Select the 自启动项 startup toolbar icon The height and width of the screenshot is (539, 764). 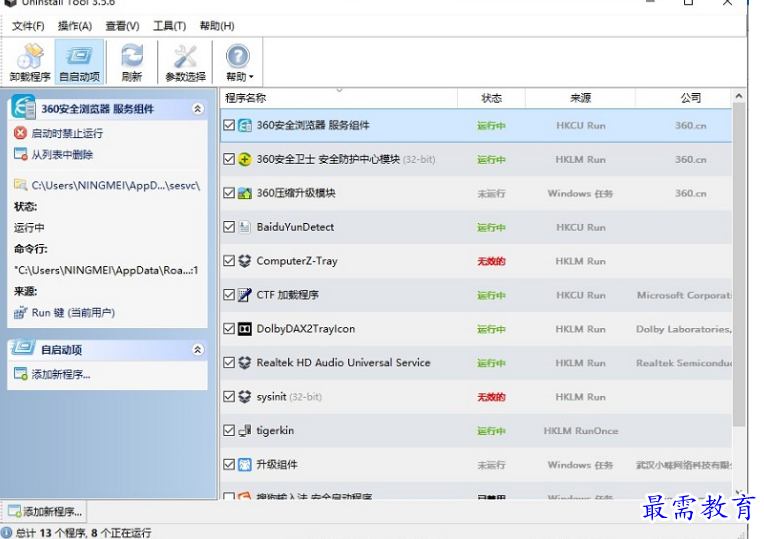[x=79, y=62]
